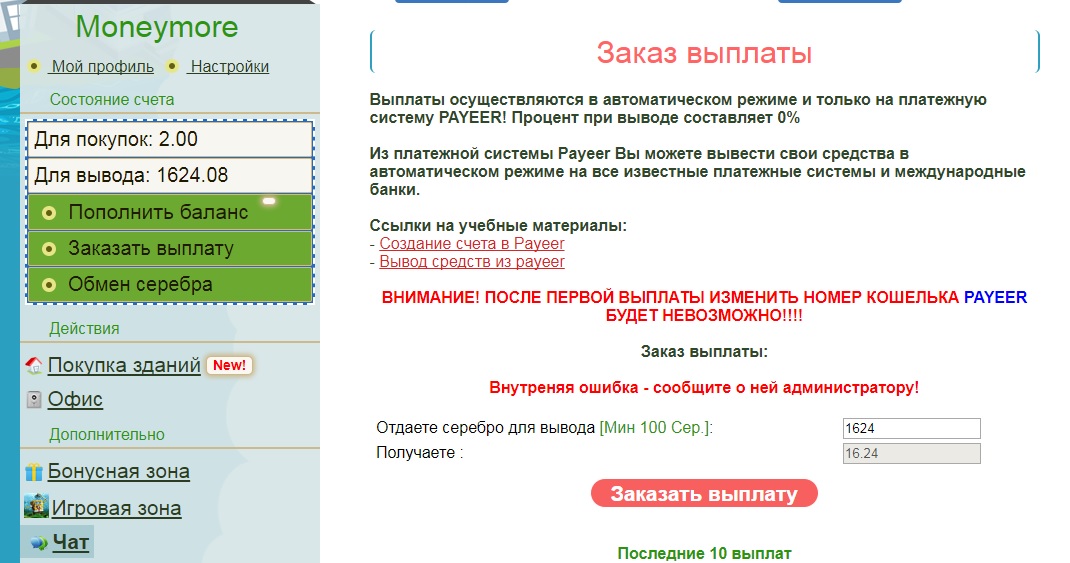
Task: Open Игровая зона section
Action: 117,508
